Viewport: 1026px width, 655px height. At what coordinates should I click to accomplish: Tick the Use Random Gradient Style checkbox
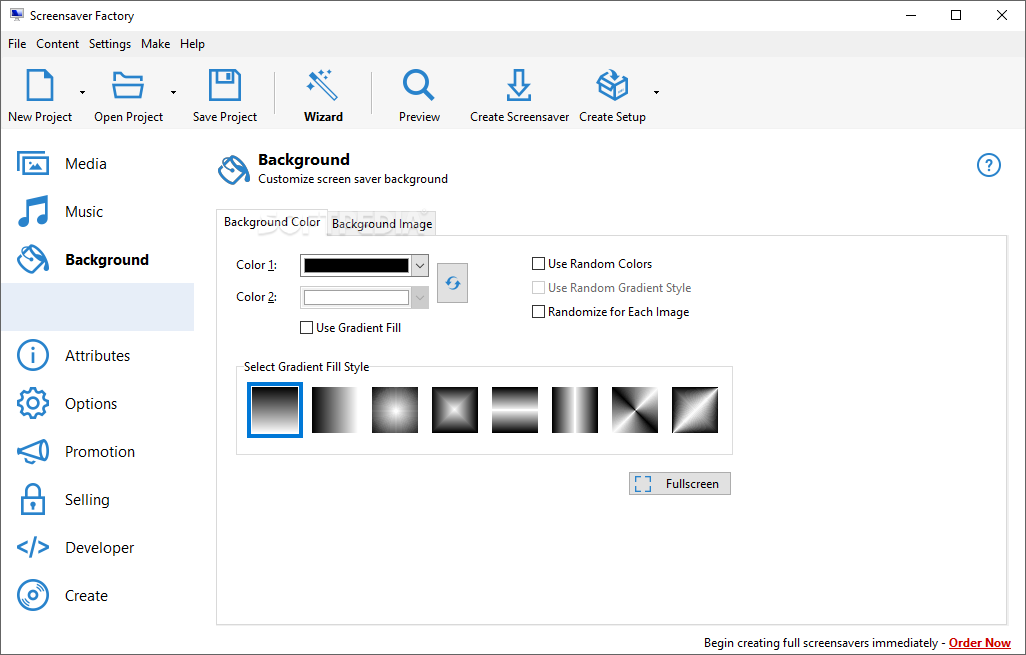click(x=539, y=288)
